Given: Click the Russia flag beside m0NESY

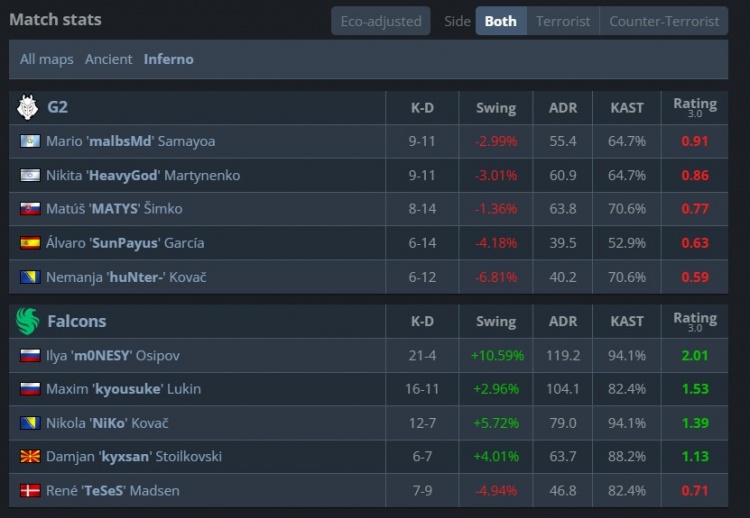Looking at the screenshot, I should click(x=29, y=356).
